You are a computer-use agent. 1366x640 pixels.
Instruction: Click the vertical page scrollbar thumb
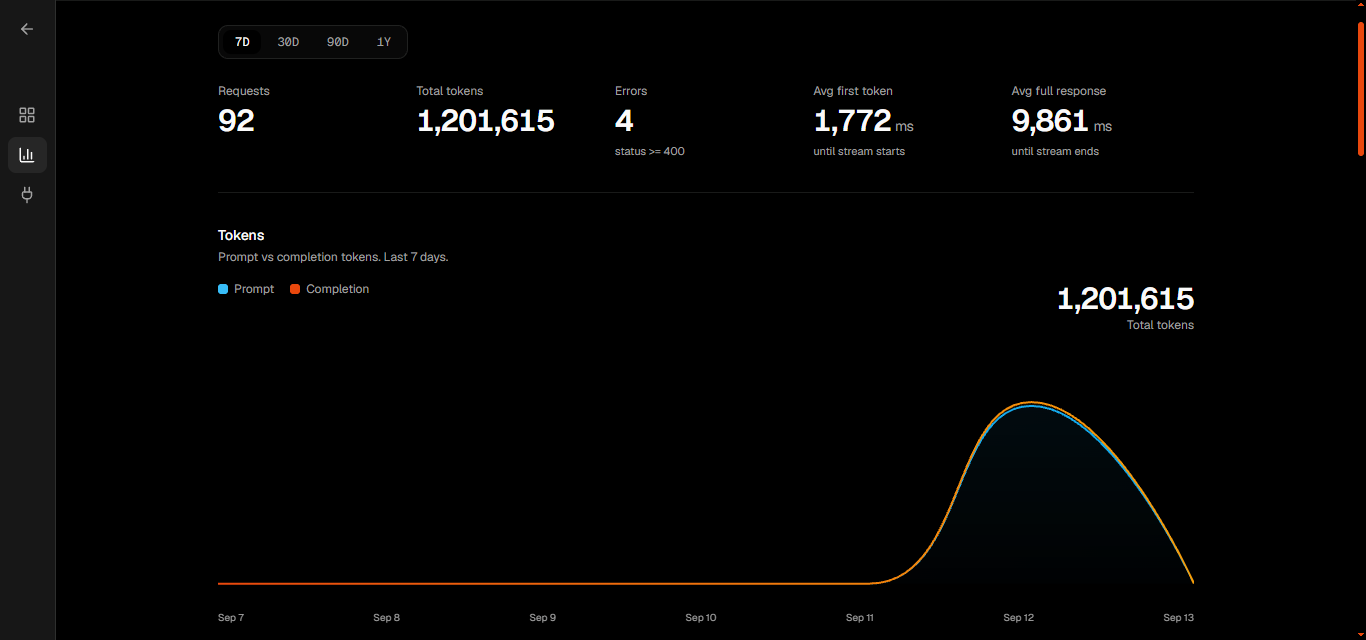tap(1361, 88)
